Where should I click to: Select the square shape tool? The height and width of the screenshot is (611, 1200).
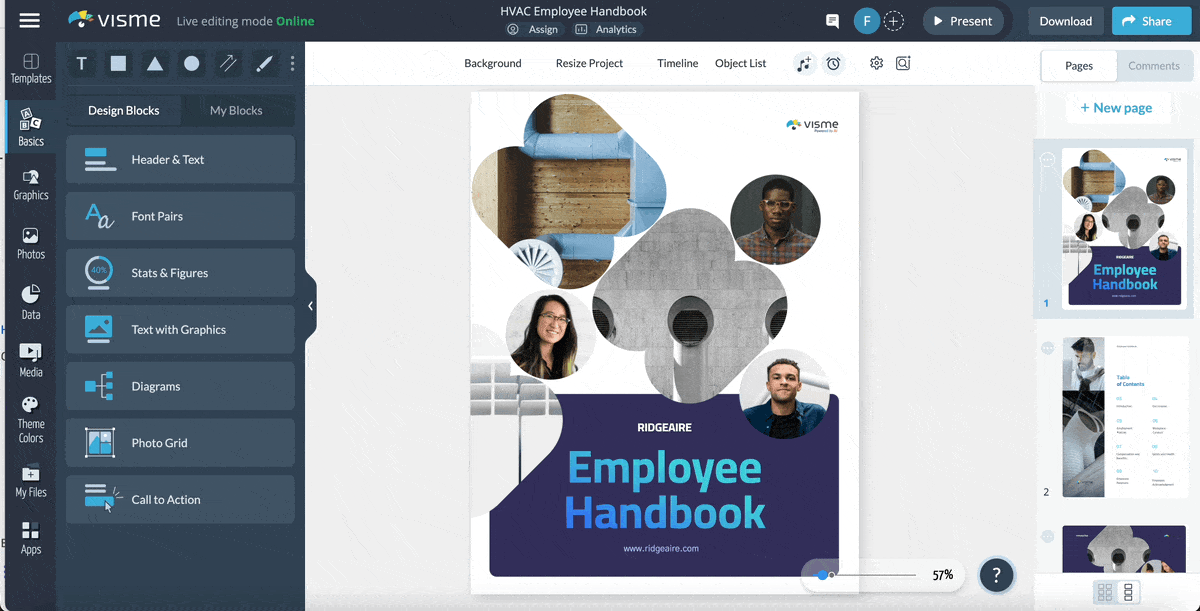(117, 63)
